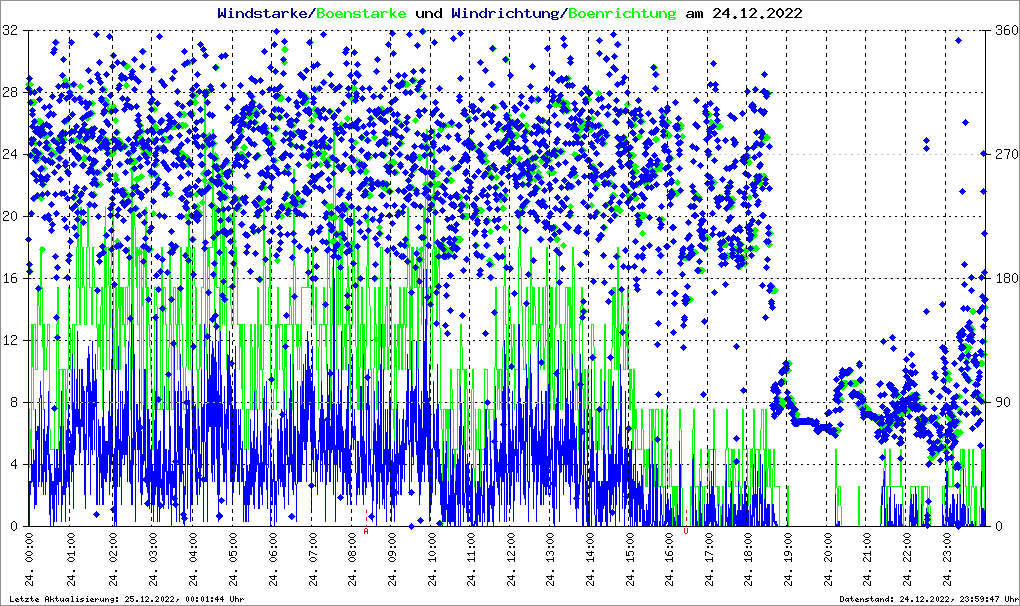Click the red 'A' sunrise marker
Image resolution: width=1020 pixels, height=606 pixels.
point(366,531)
